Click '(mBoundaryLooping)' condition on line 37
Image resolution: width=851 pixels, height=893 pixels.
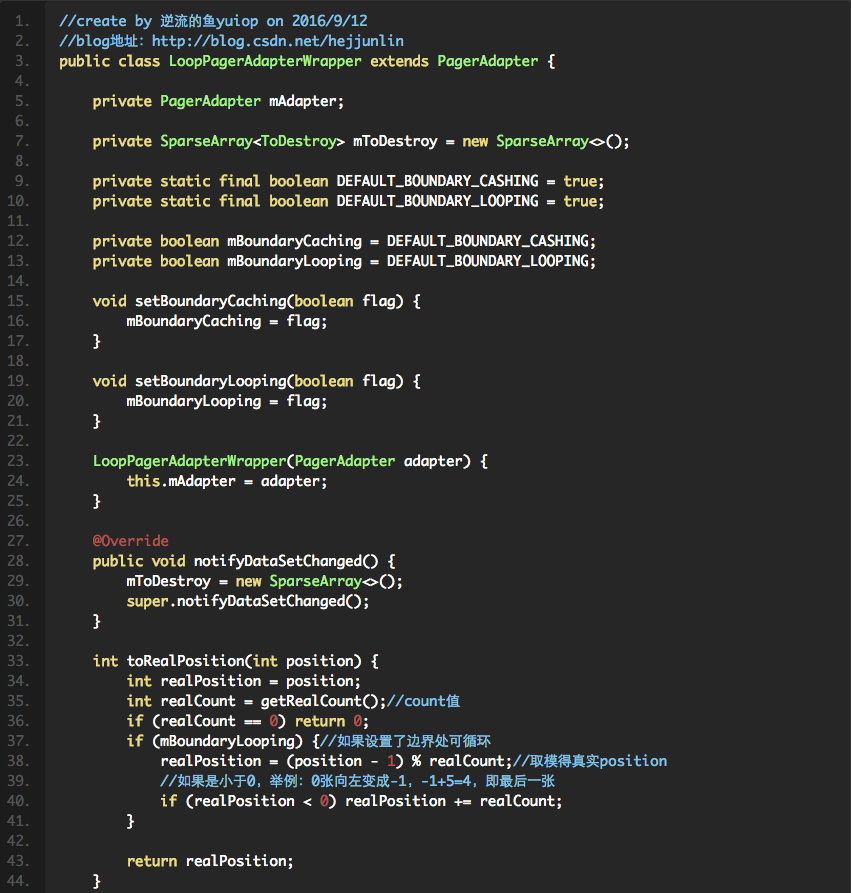pyautogui.click(x=227, y=742)
